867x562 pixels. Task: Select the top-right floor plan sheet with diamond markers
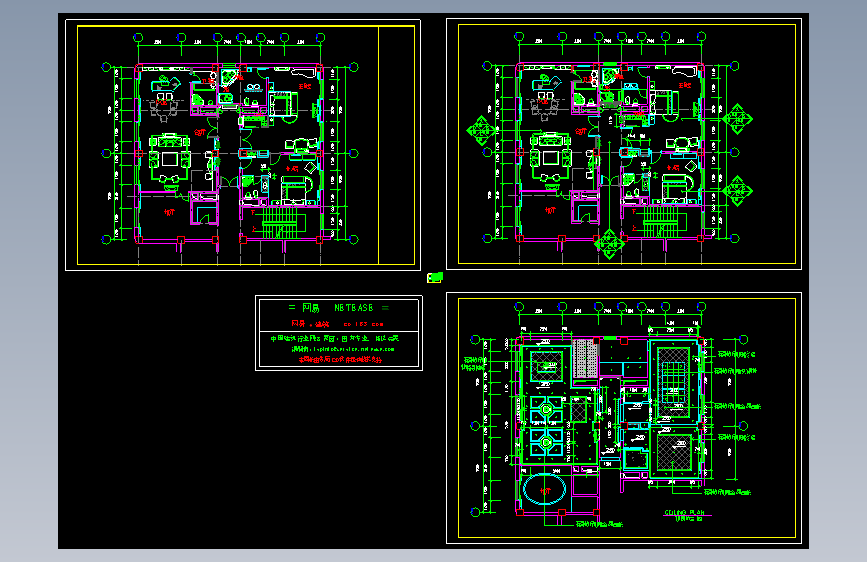pyautogui.click(x=624, y=144)
